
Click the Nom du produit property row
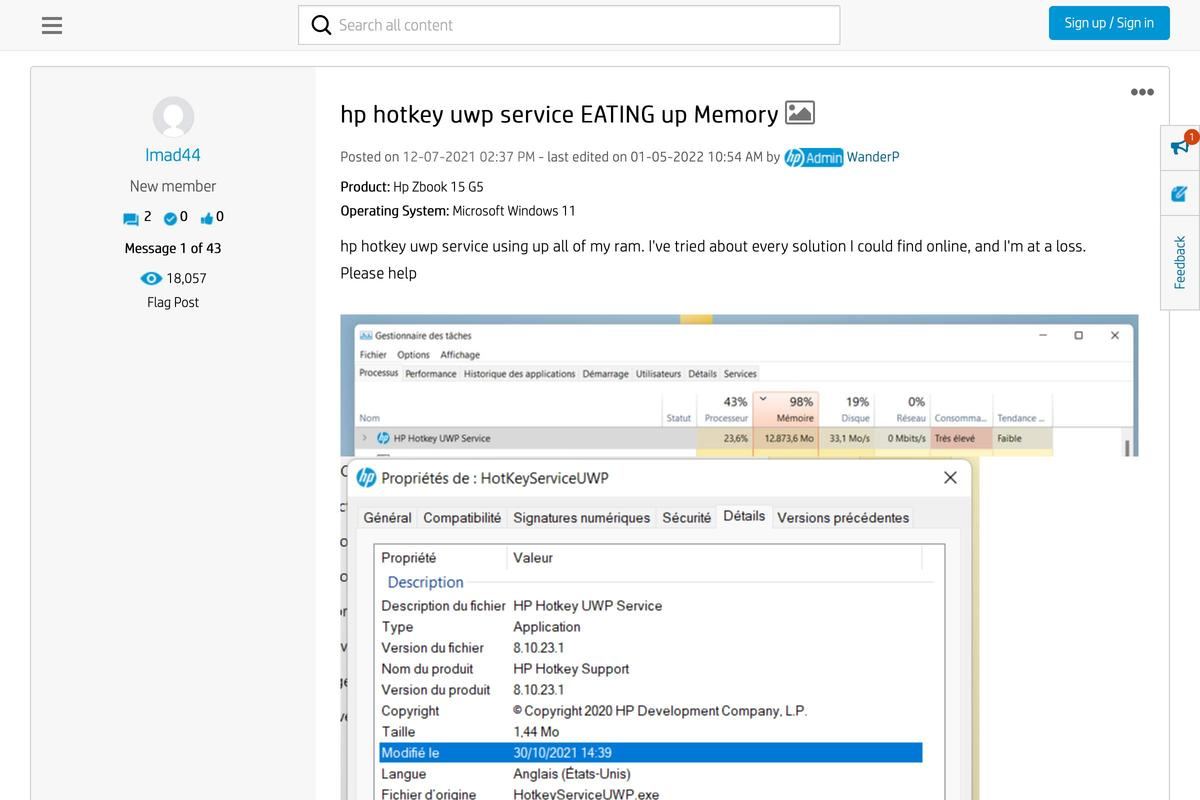[x=650, y=669]
